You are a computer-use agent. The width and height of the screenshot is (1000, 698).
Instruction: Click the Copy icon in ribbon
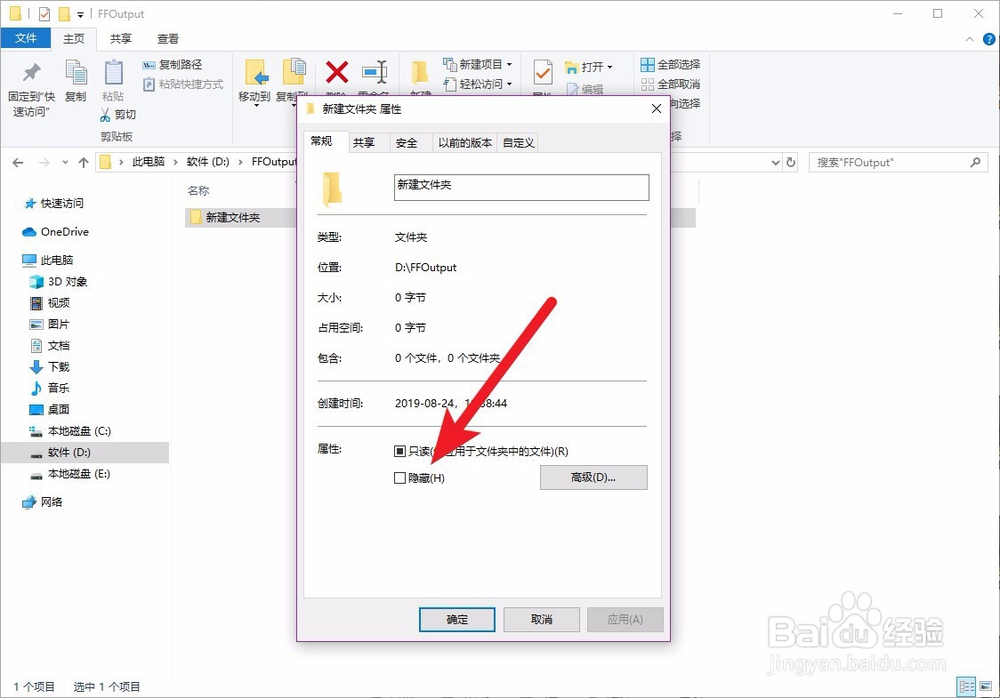76,72
